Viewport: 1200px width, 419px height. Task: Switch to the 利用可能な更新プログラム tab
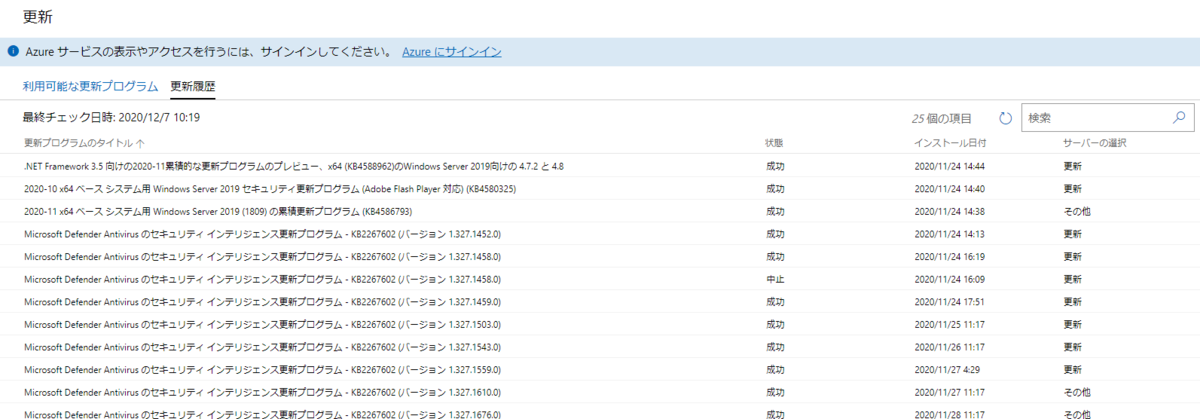pyautogui.click(x=91, y=87)
